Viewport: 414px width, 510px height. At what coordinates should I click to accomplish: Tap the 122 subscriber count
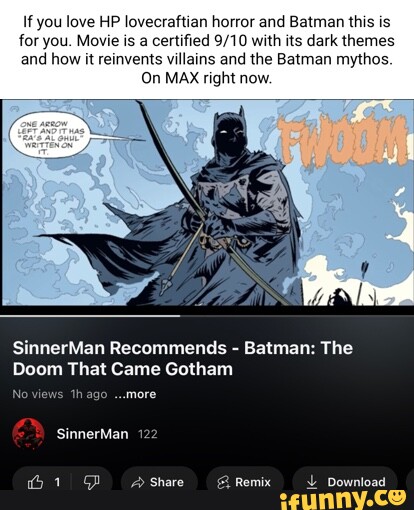pyautogui.click(x=147, y=434)
